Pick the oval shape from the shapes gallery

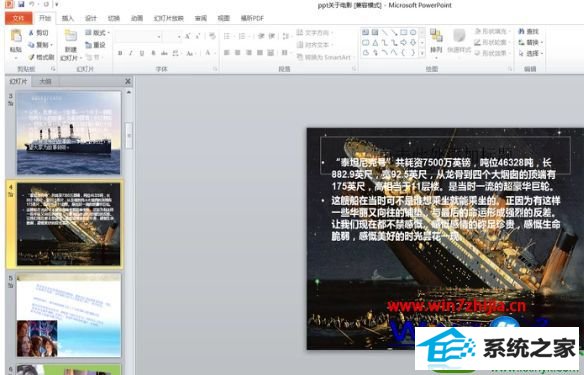pos(413,33)
